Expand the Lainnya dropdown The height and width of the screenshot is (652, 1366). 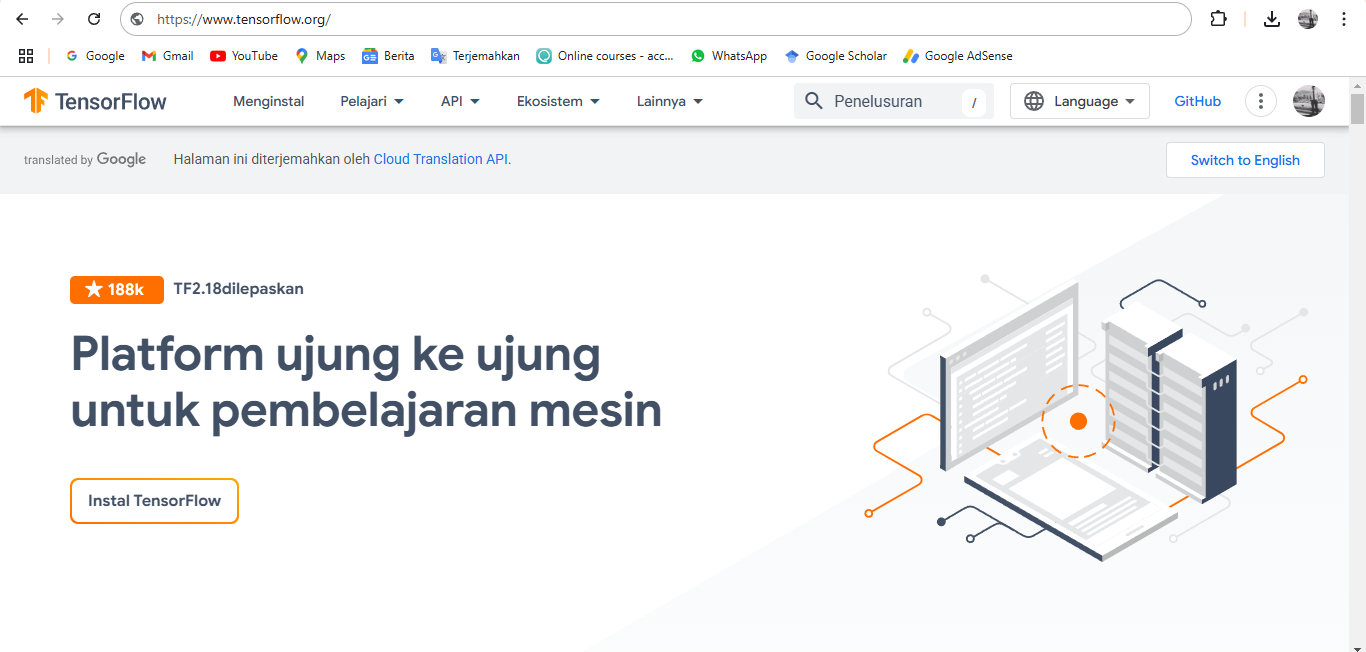[x=670, y=101]
